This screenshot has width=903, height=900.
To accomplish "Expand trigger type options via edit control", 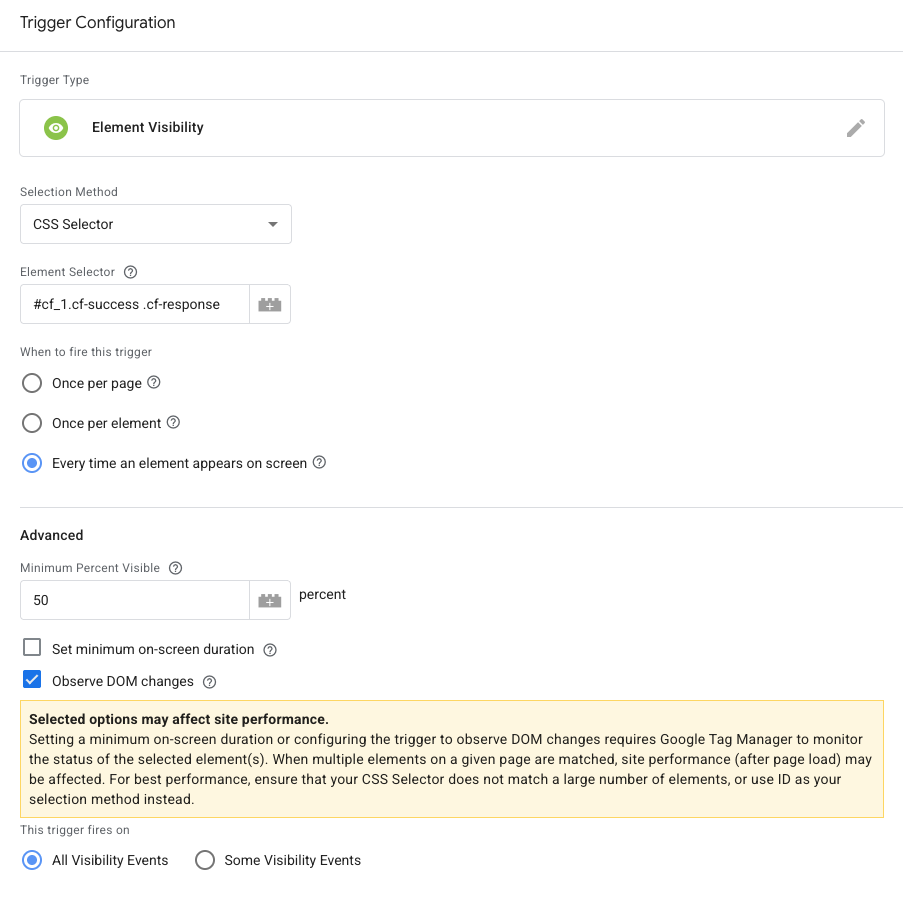I will pyautogui.click(x=856, y=127).
